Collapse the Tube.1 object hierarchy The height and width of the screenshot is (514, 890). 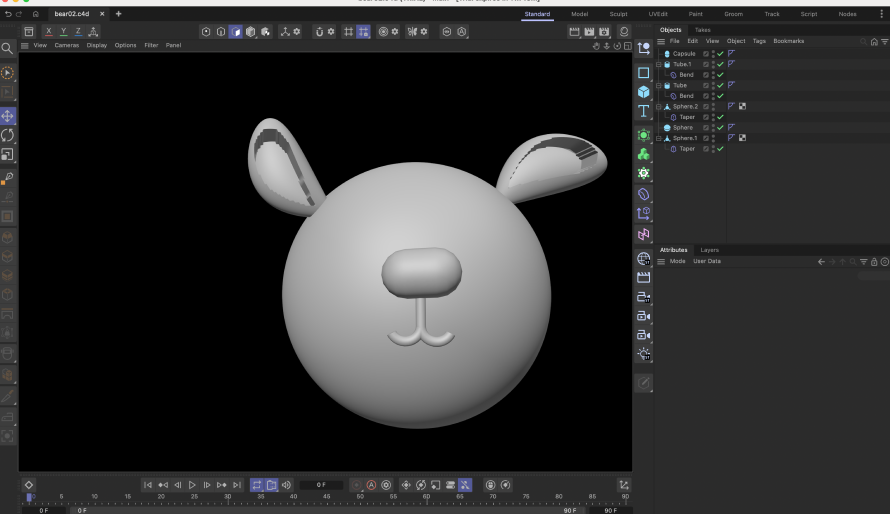click(x=659, y=64)
